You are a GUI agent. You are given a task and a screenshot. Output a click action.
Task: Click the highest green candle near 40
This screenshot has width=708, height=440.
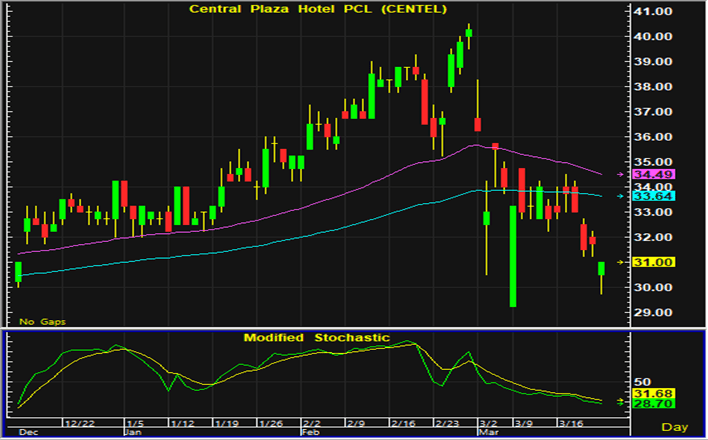[x=469, y=33]
